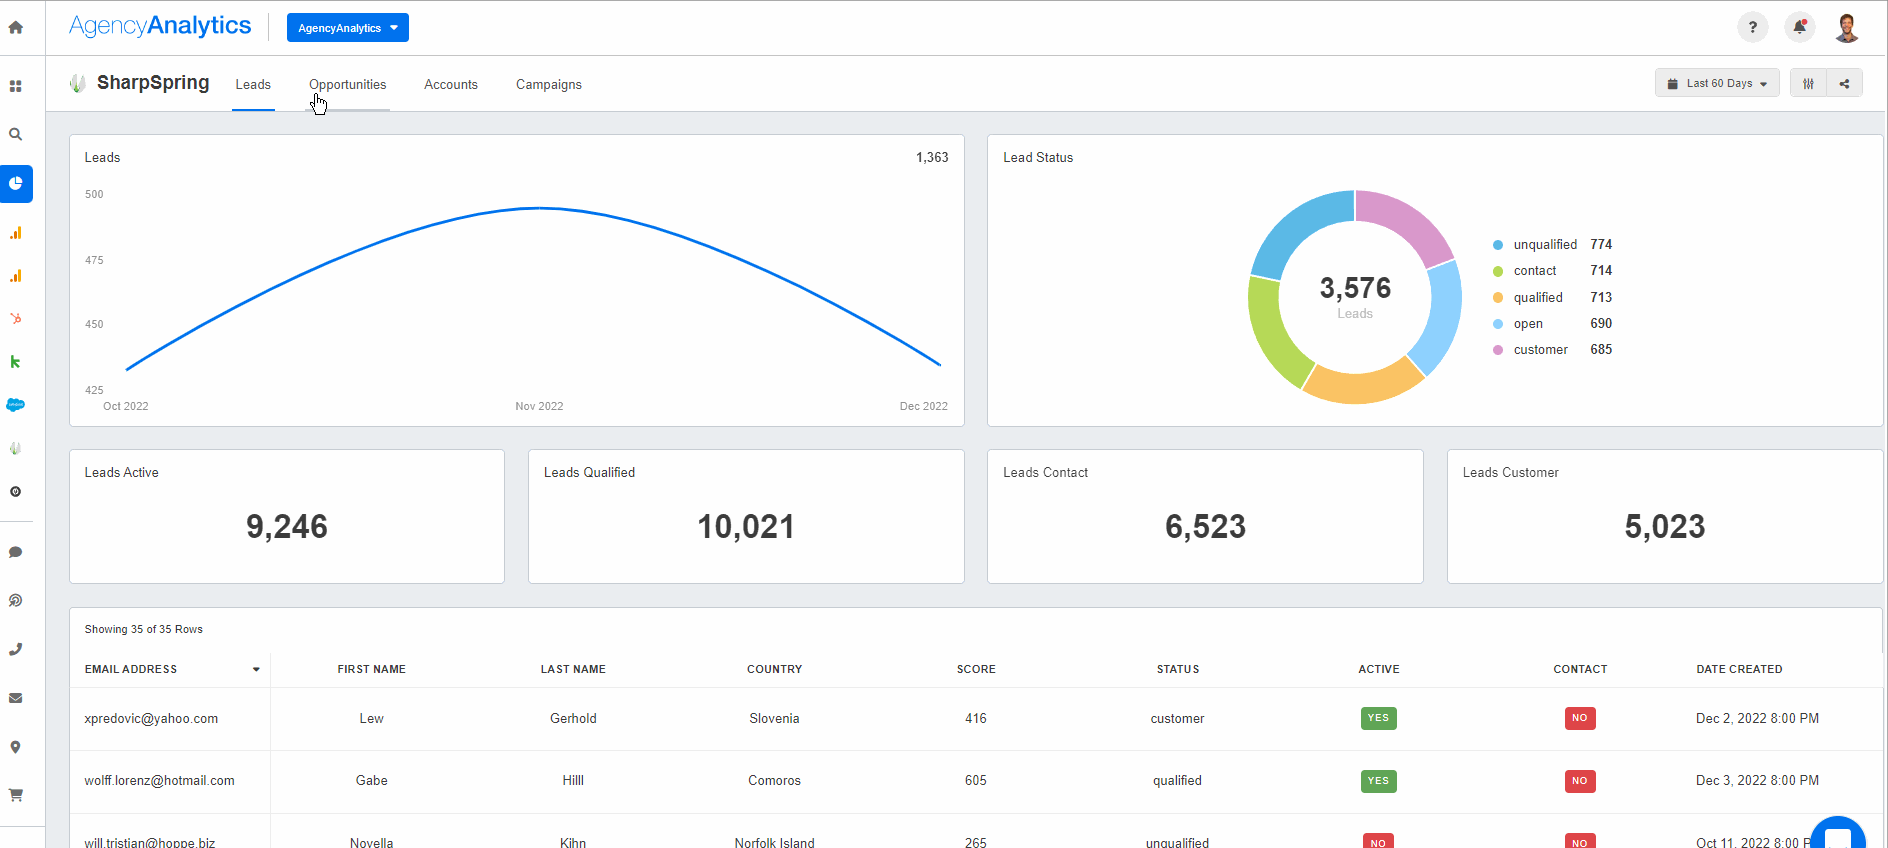Switch to the Opportunities tab
The image size is (1888, 848).
[x=347, y=85]
